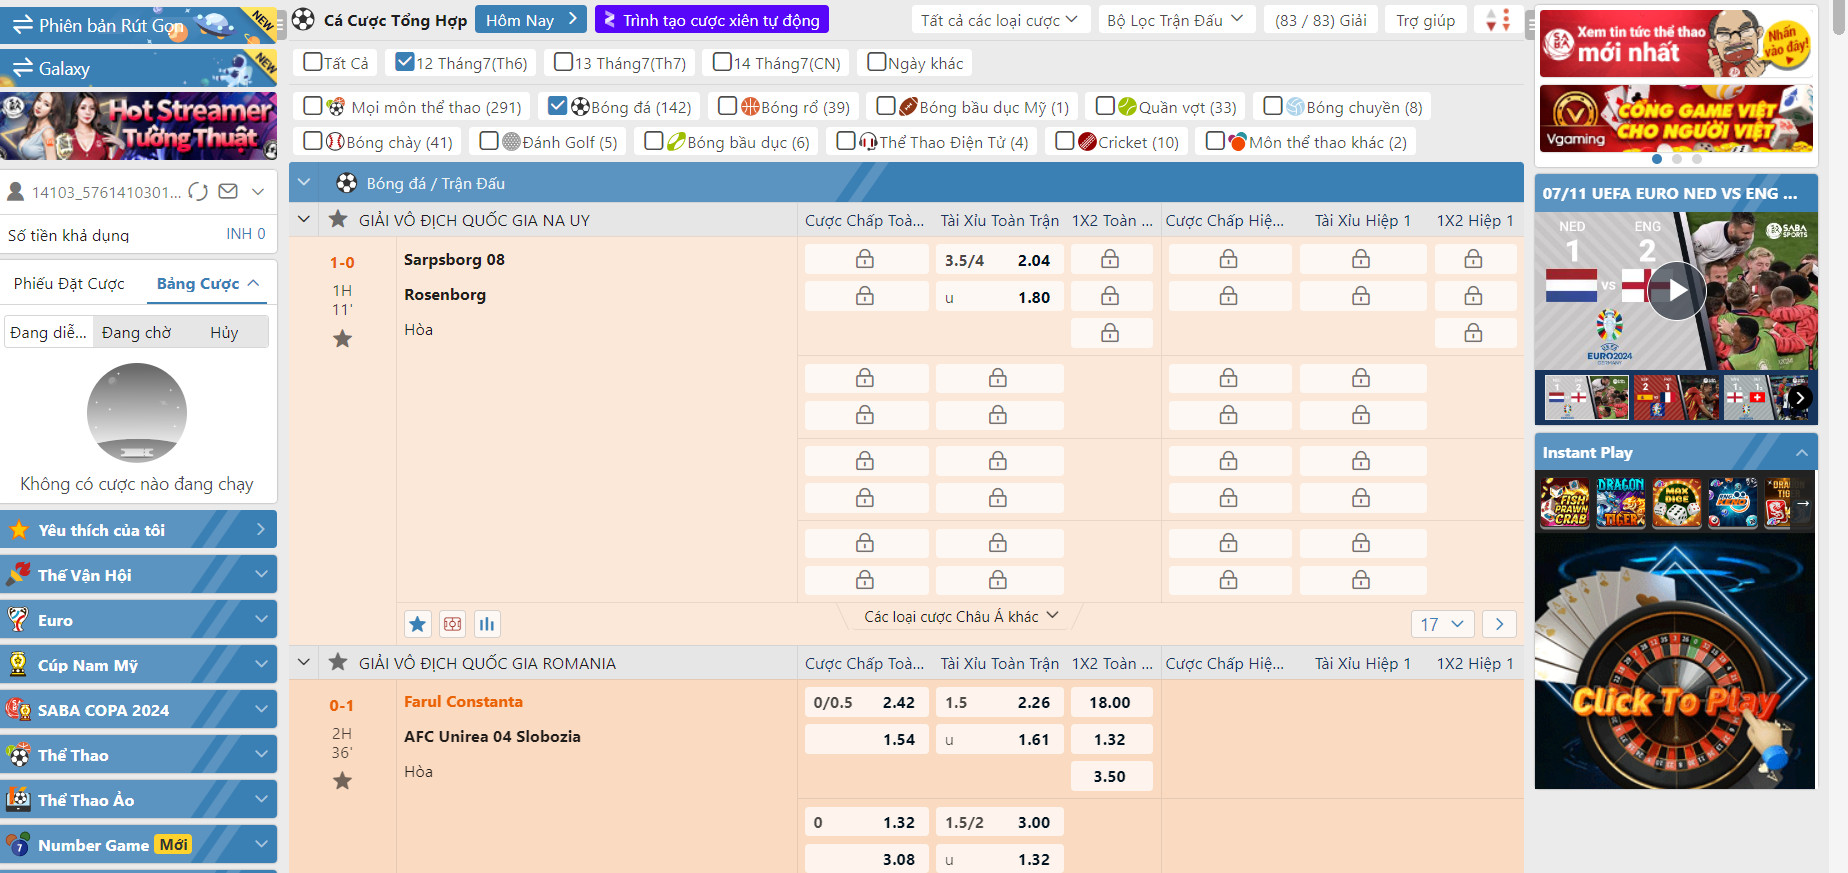Expand Các loại cược Châu Á khác

961,617
